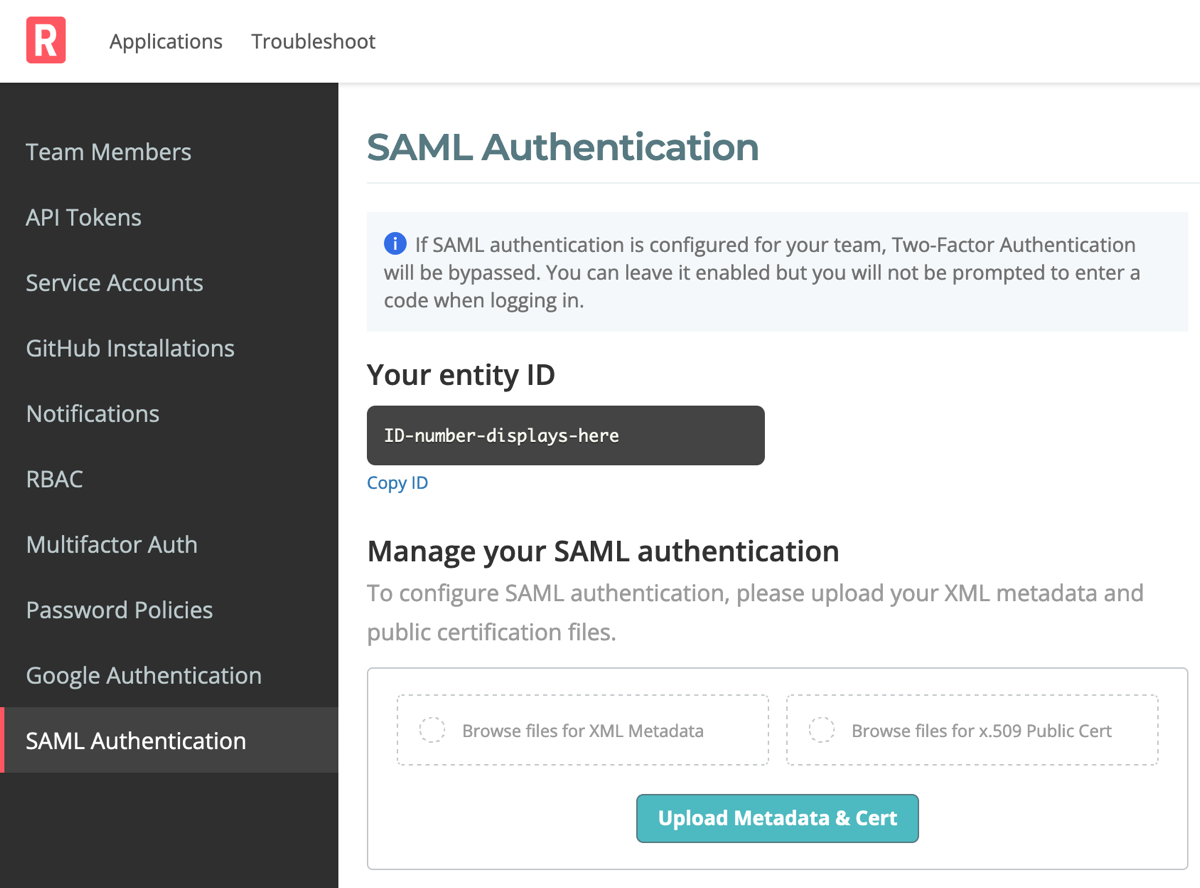The width and height of the screenshot is (1200, 888).
Task: Open the RBAC settings page
Action: [54, 479]
